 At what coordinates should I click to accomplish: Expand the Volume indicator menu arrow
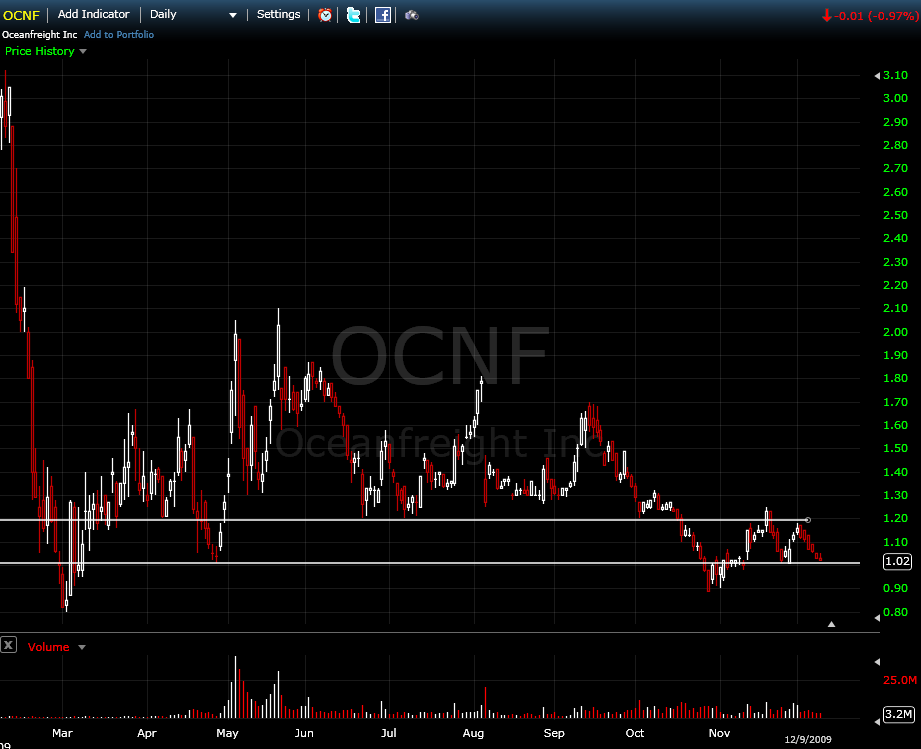pos(82,647)
